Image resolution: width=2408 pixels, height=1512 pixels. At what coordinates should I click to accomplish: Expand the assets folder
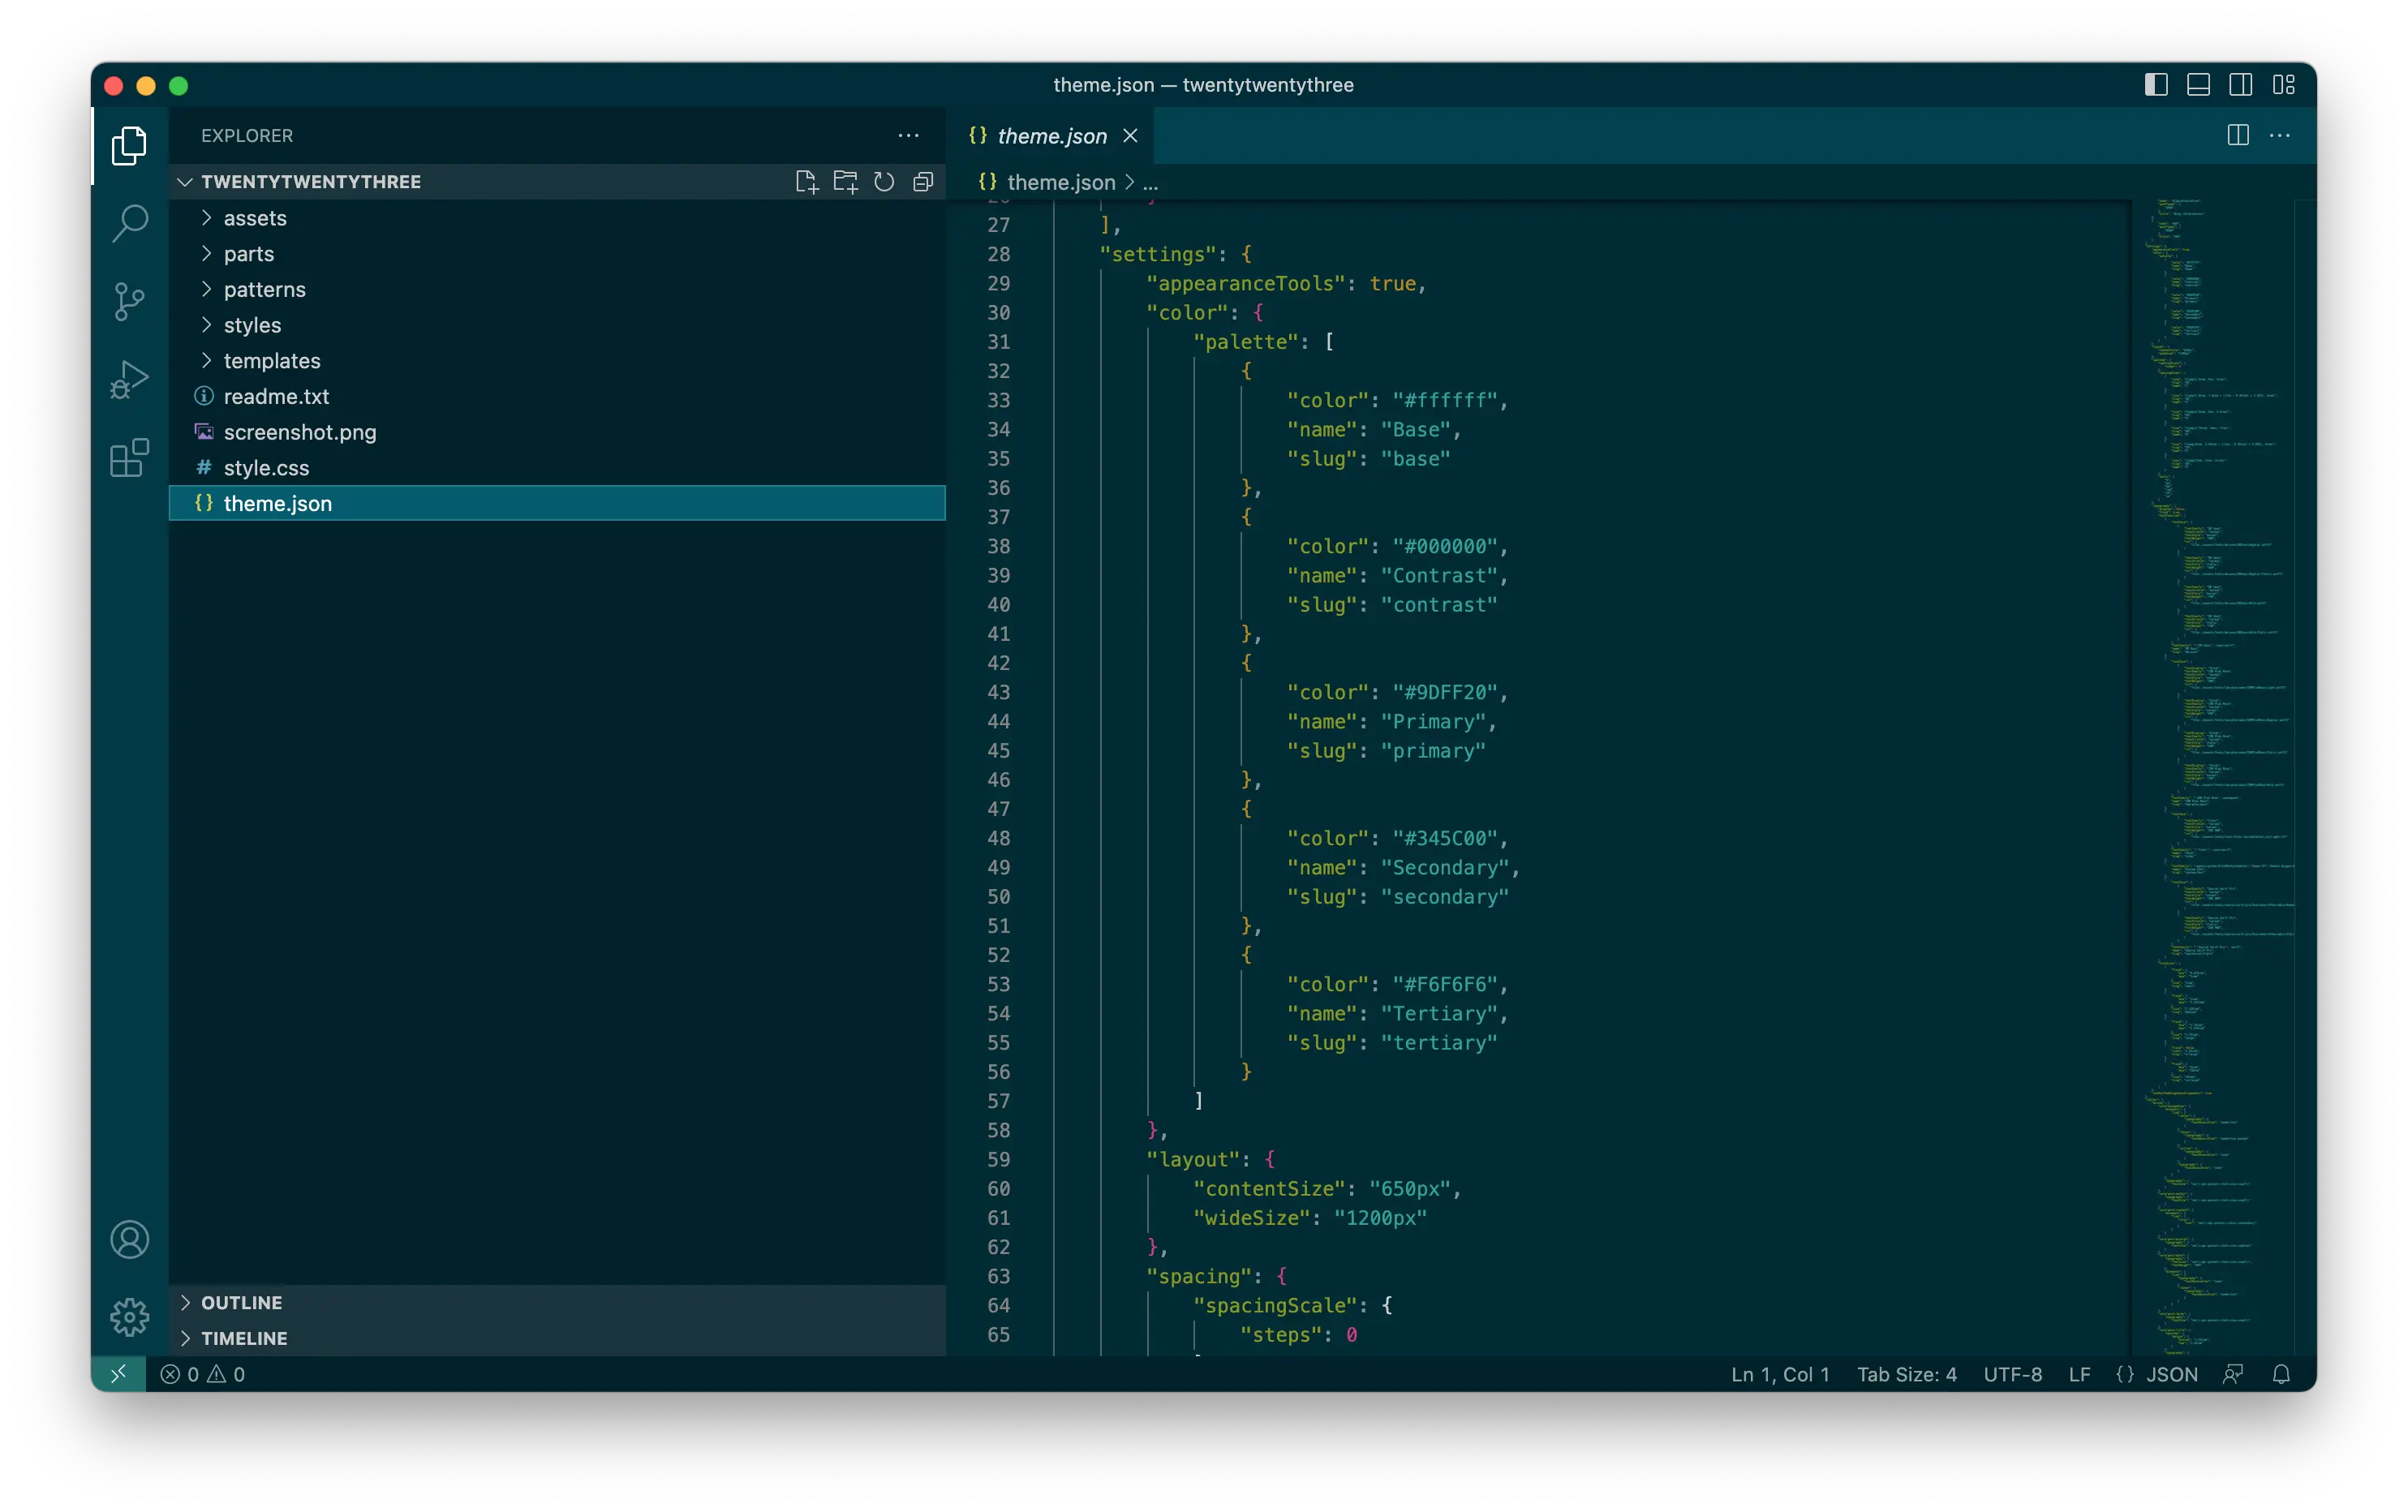point(557,218)
